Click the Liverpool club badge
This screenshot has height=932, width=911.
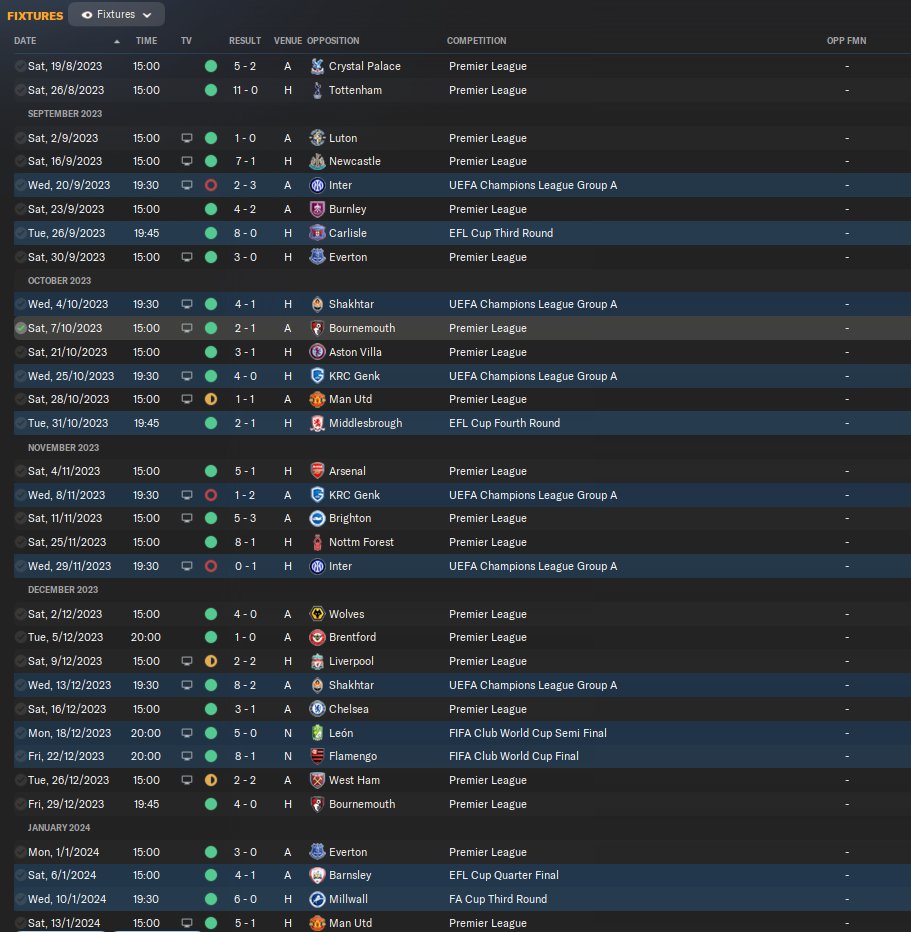click(317, 661)
